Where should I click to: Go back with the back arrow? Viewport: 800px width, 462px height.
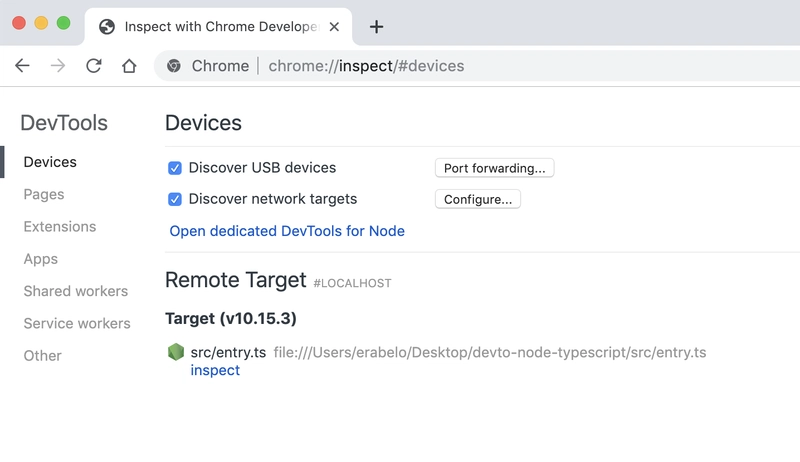click(22, 66)
